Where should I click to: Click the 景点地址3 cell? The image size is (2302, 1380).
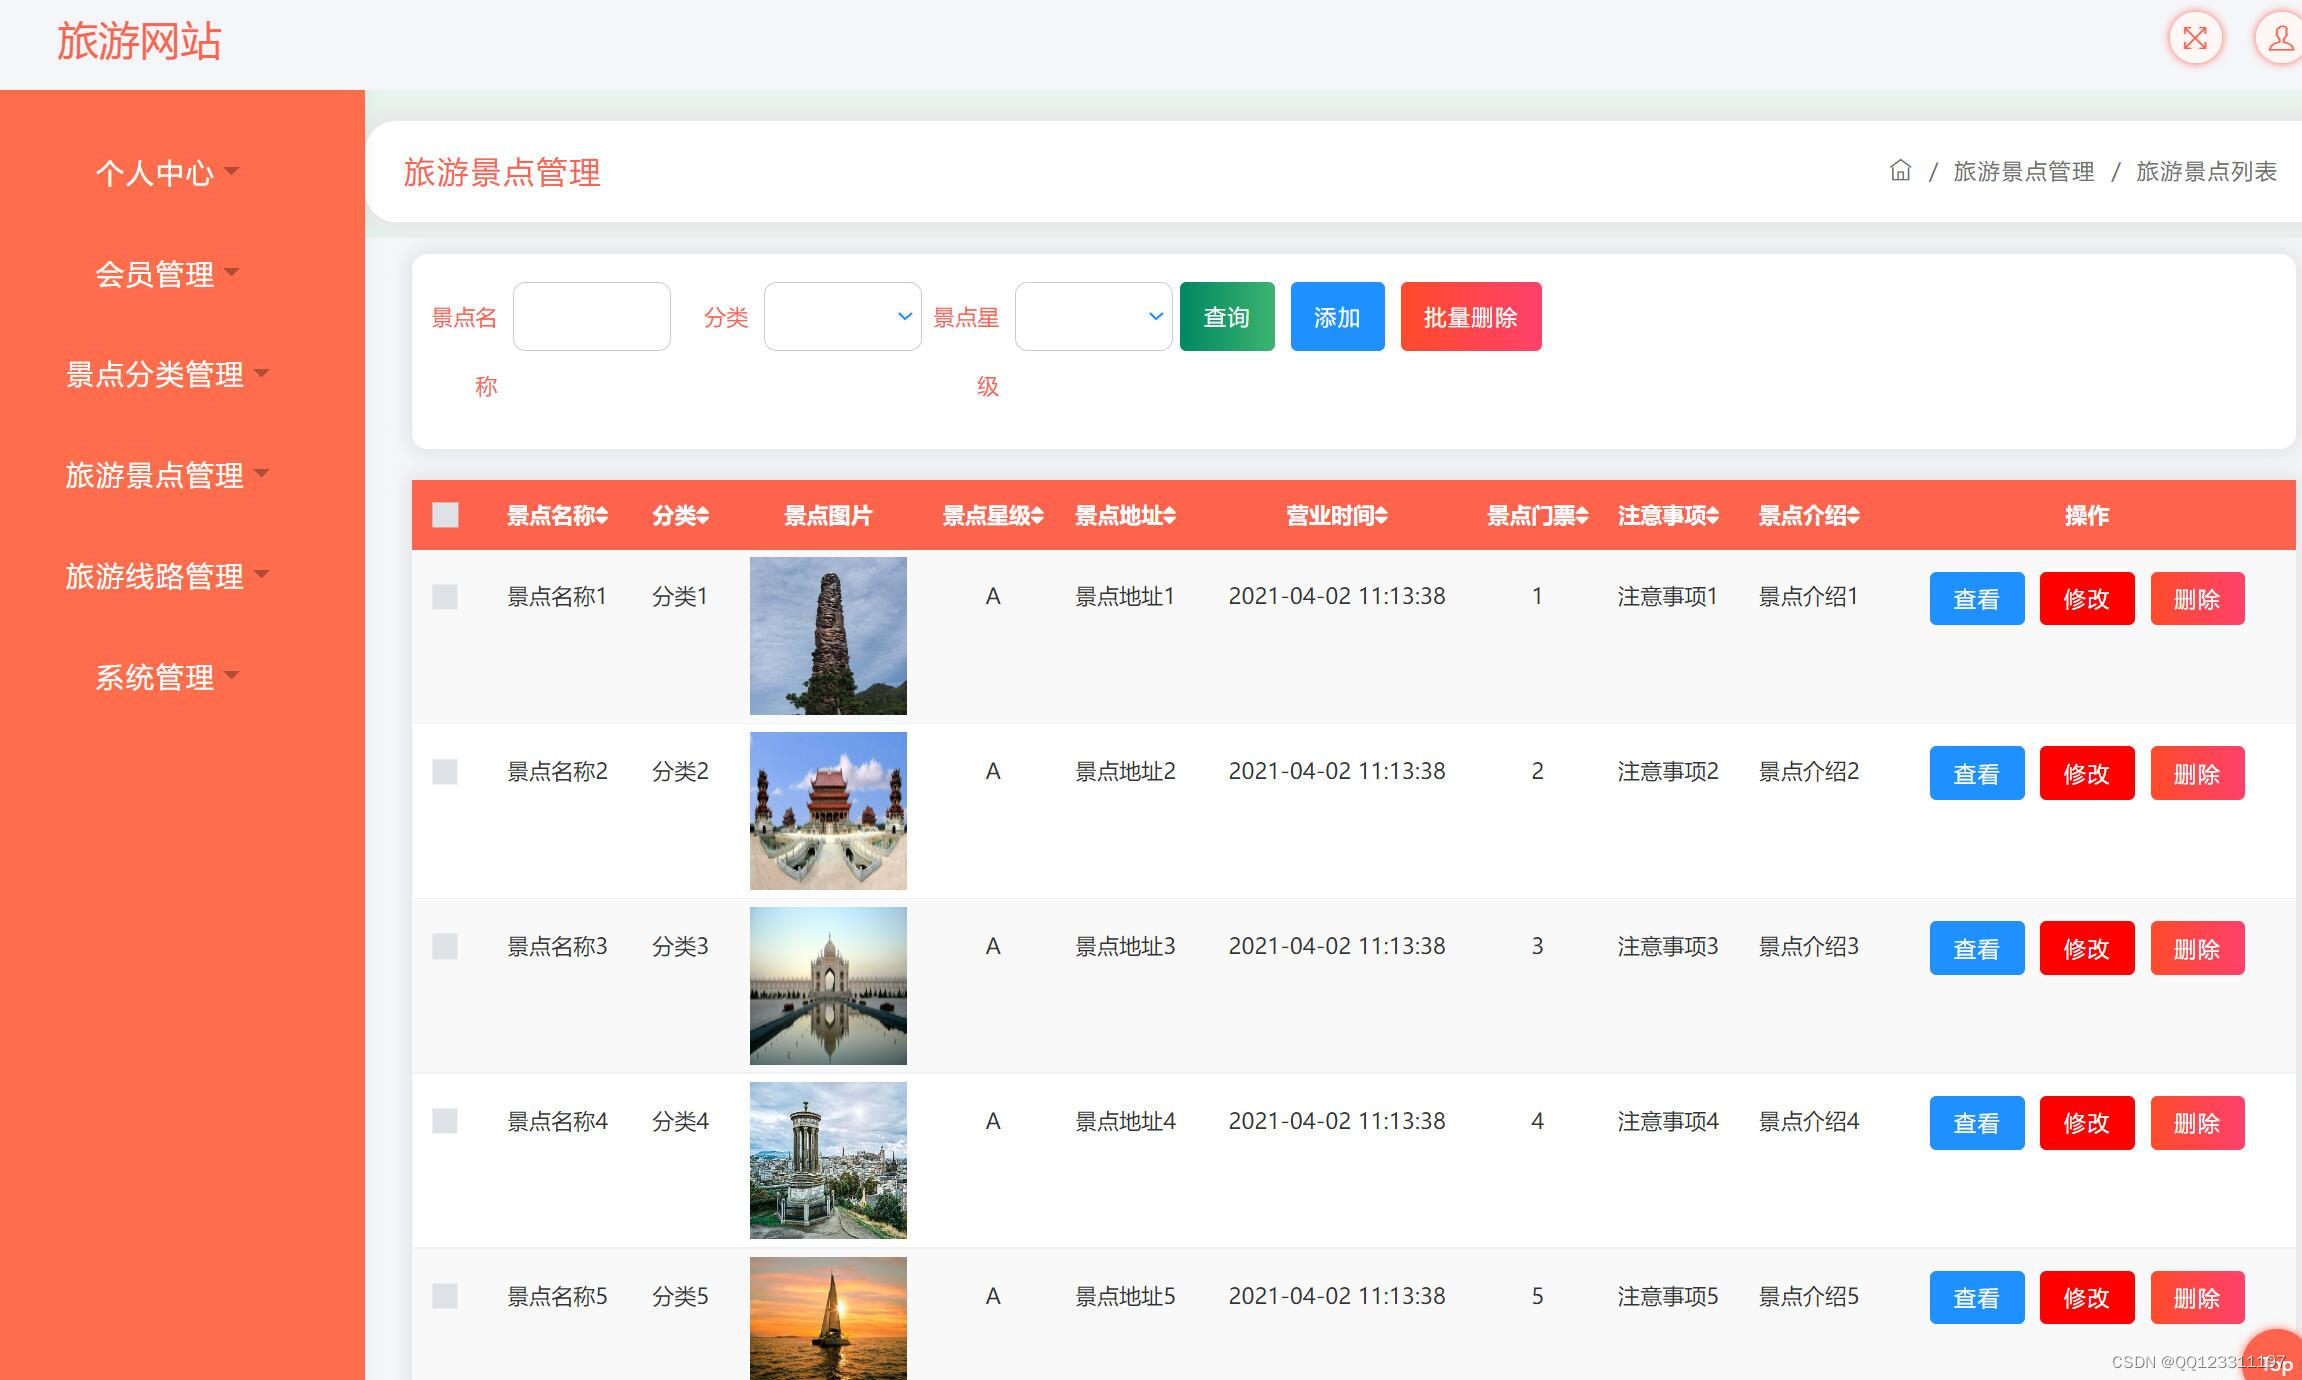pyautogui.click(x=1125, y=947)
